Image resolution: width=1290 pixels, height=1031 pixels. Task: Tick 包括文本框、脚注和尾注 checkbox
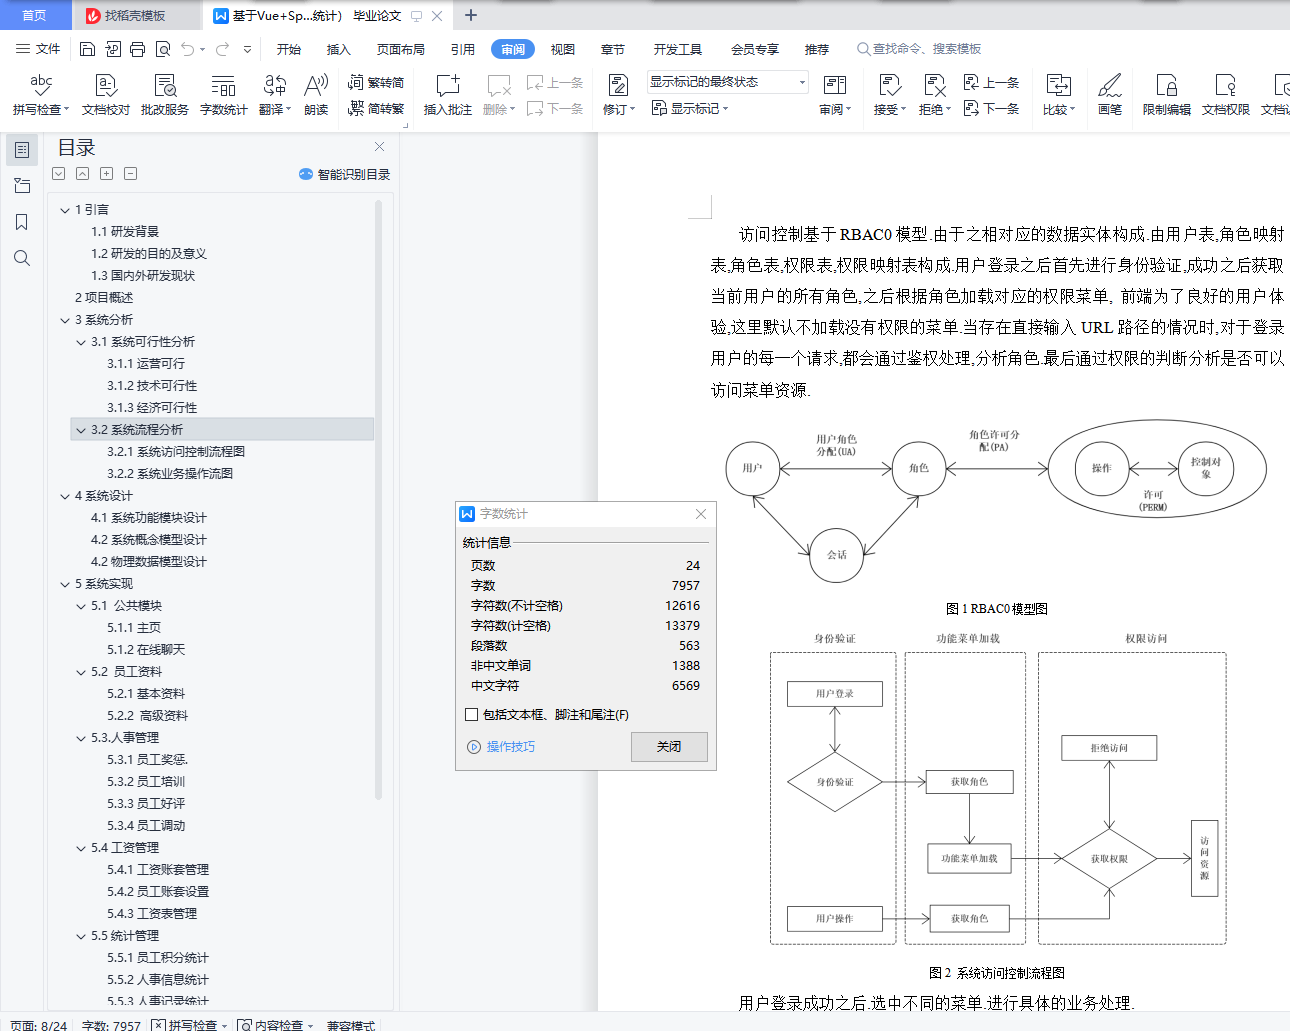[x=472, y=714]
